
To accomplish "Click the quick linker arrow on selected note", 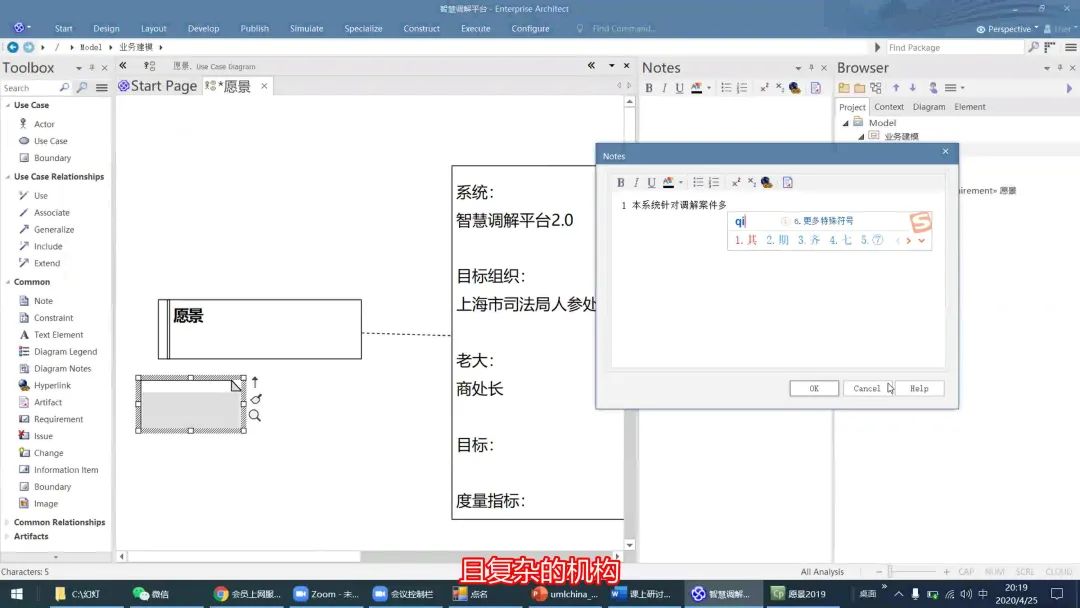I will pos(255,381).
